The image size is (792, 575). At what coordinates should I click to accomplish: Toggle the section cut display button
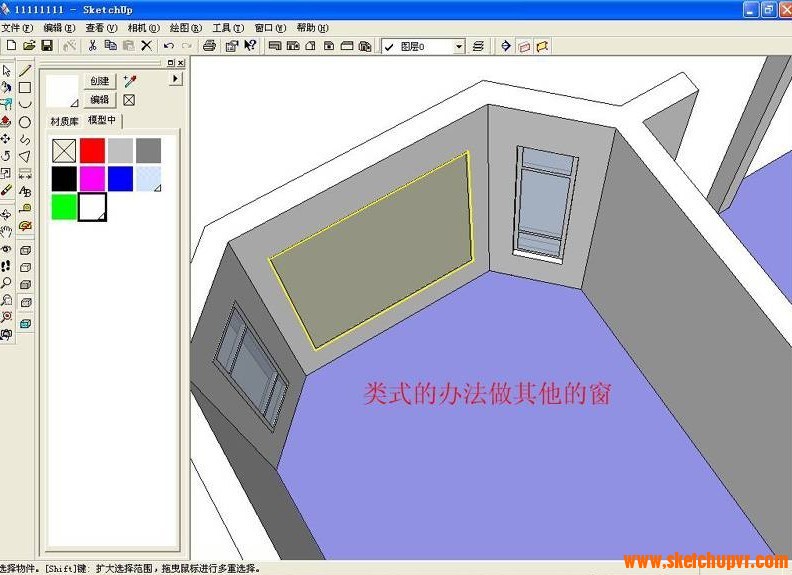point(542,46)
